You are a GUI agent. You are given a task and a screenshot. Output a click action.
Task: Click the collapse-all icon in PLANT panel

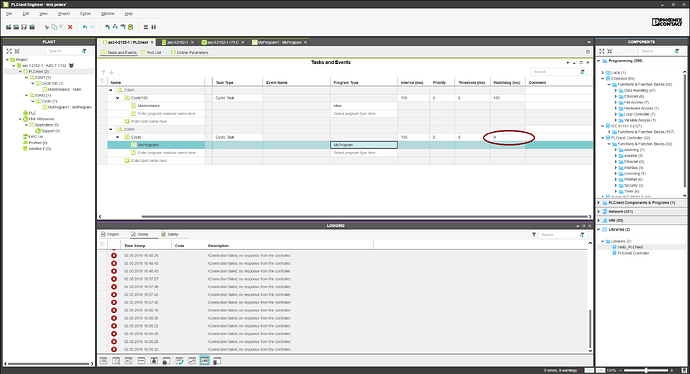point(17,51)
